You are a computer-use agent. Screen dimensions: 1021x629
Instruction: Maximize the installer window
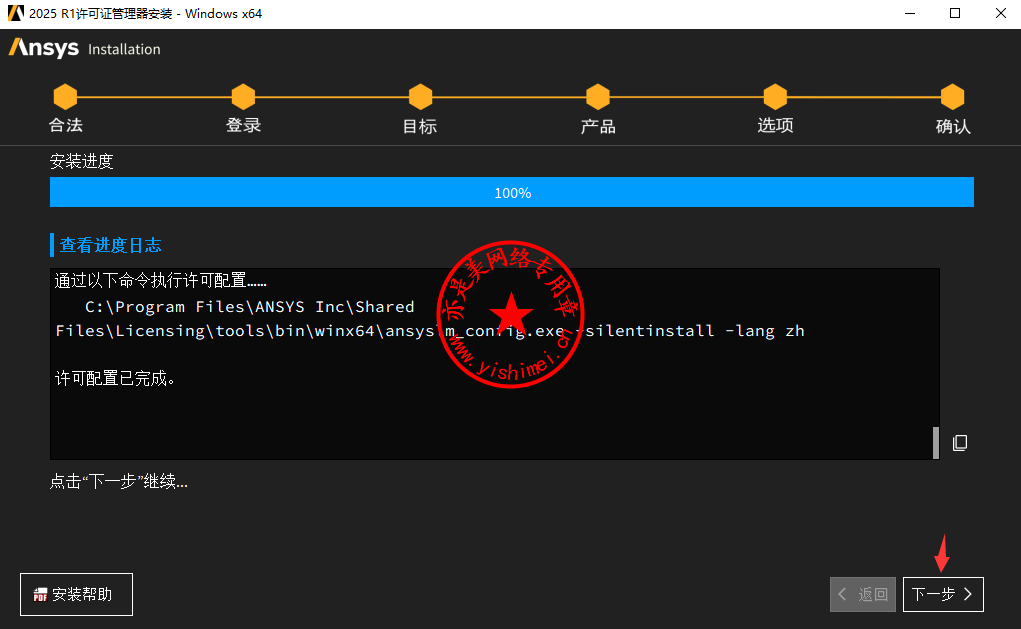pos(955,14)
